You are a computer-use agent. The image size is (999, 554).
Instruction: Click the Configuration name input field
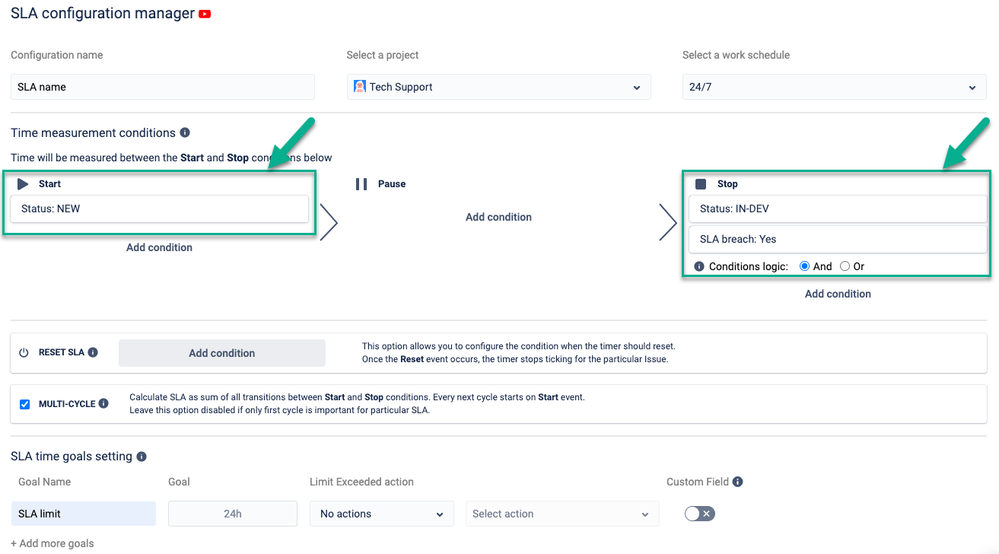(x=162, y=87)
